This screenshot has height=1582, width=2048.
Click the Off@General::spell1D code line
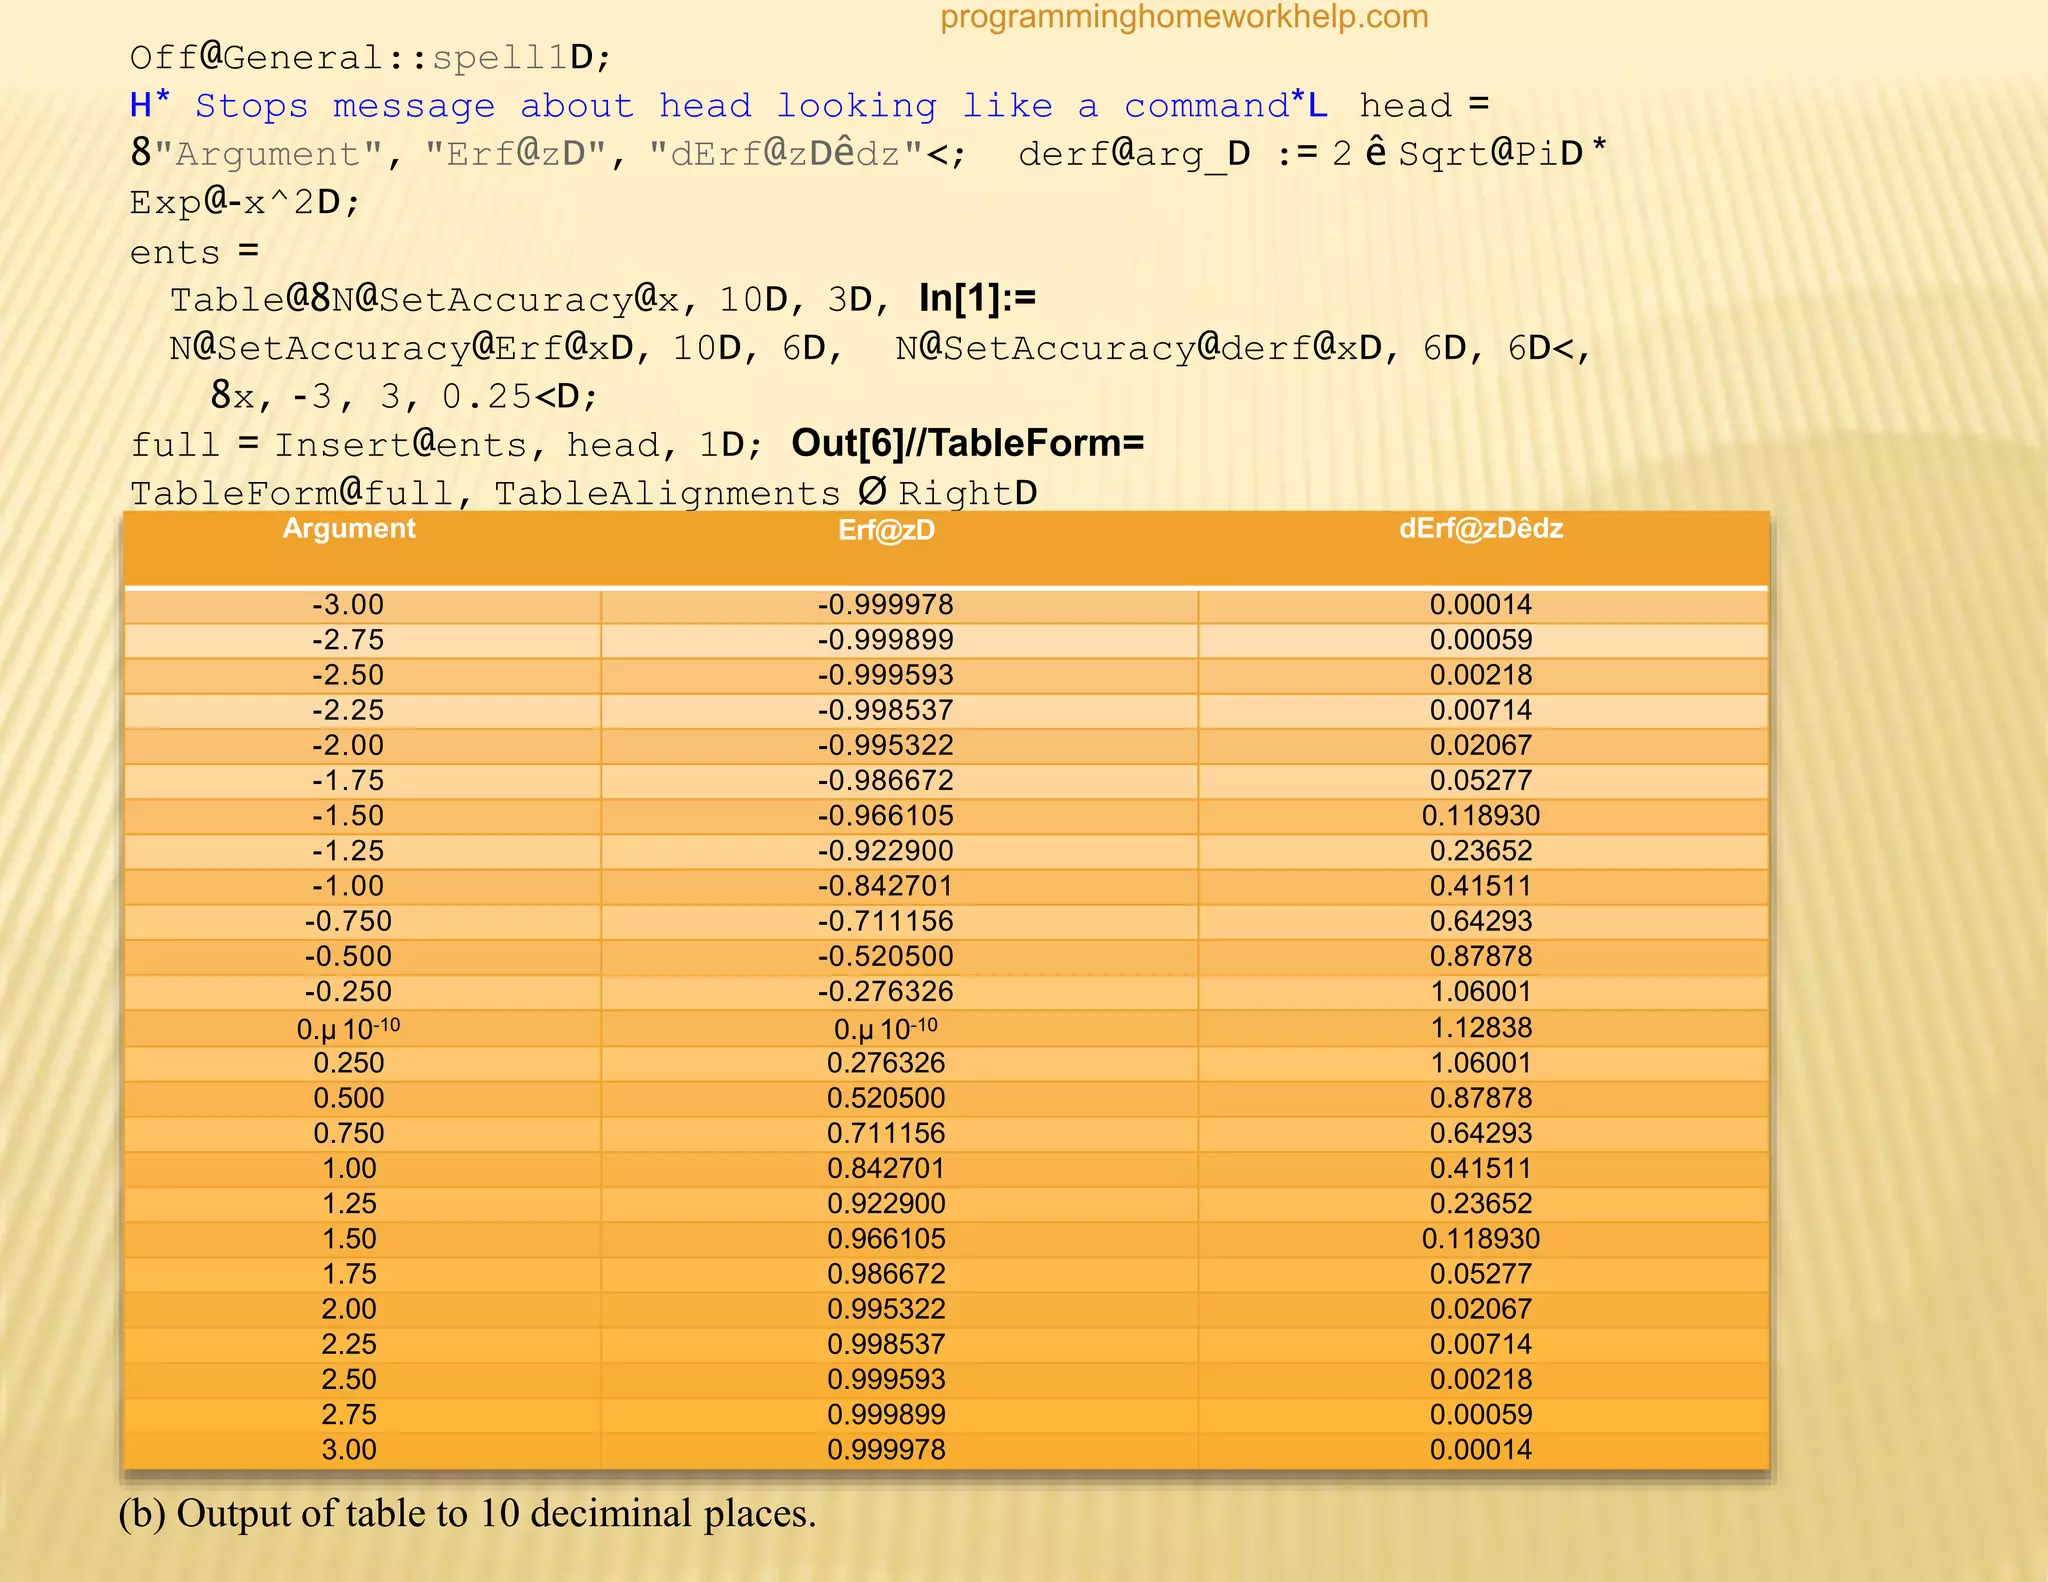pos(370,58)
